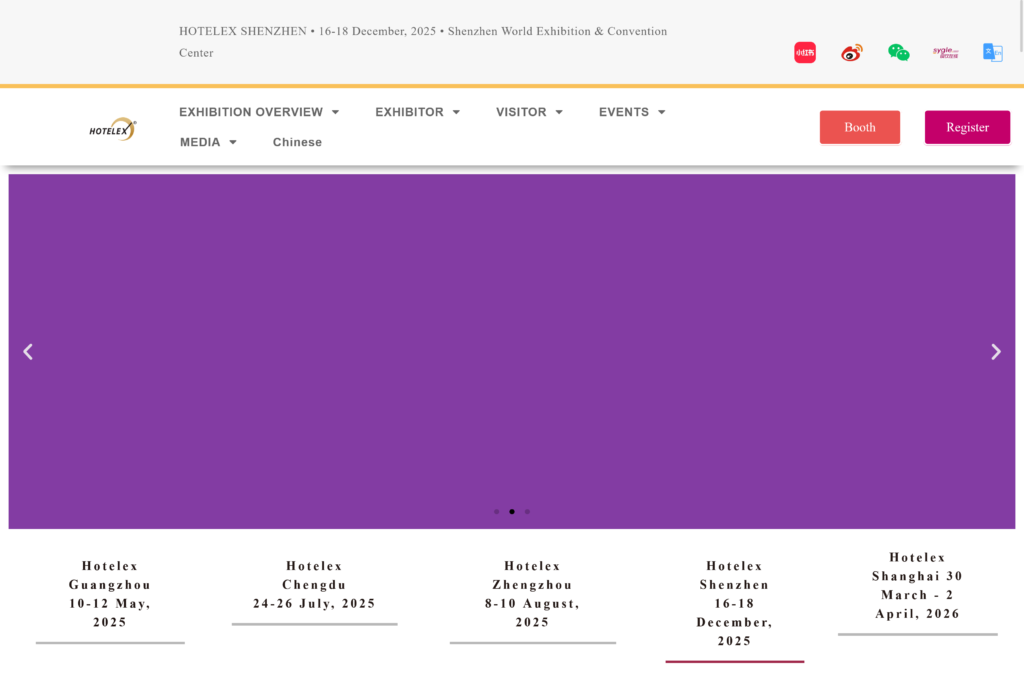
Task: Switch site language to Chinese
Action: click(297, 142)
